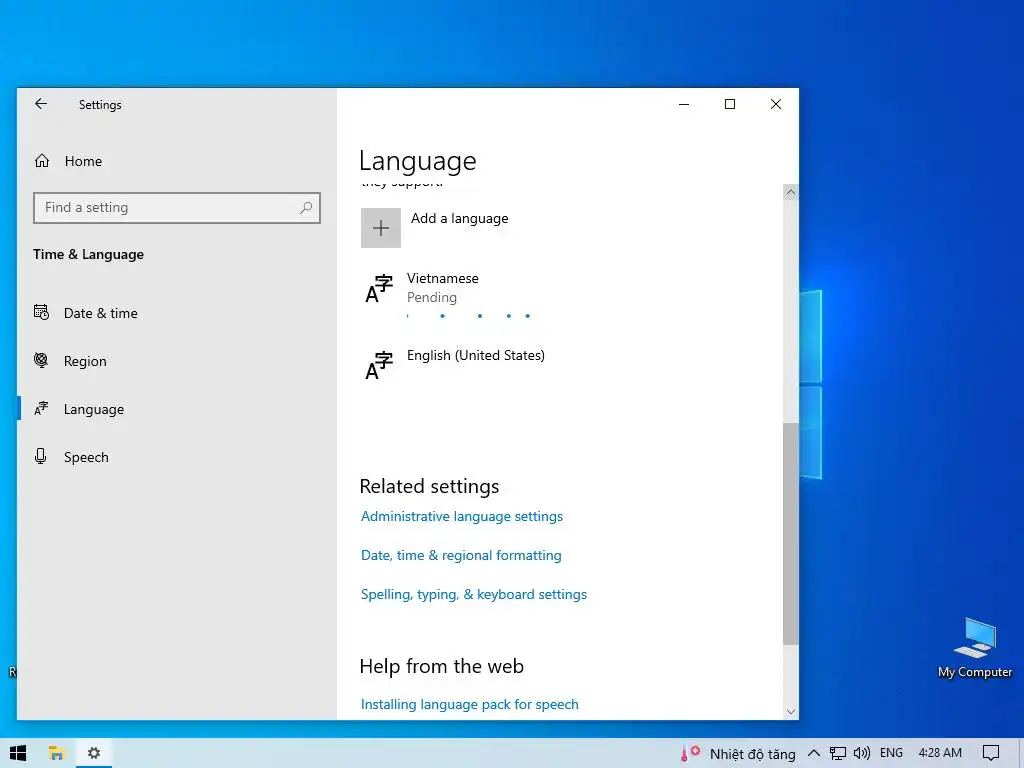The width and height of the screenshot is (1024, 768).
Task: Open the Region section
Action: coord(85,360)
